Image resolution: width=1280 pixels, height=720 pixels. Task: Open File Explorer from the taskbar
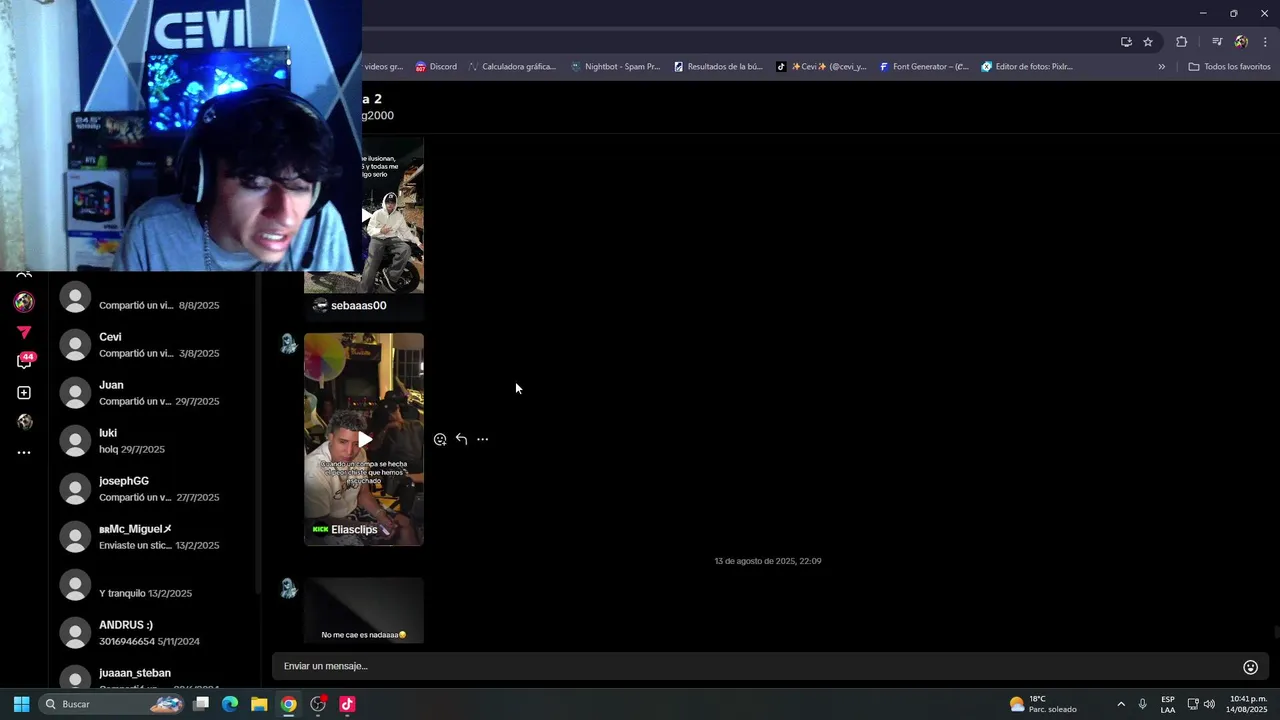(259, 704)
